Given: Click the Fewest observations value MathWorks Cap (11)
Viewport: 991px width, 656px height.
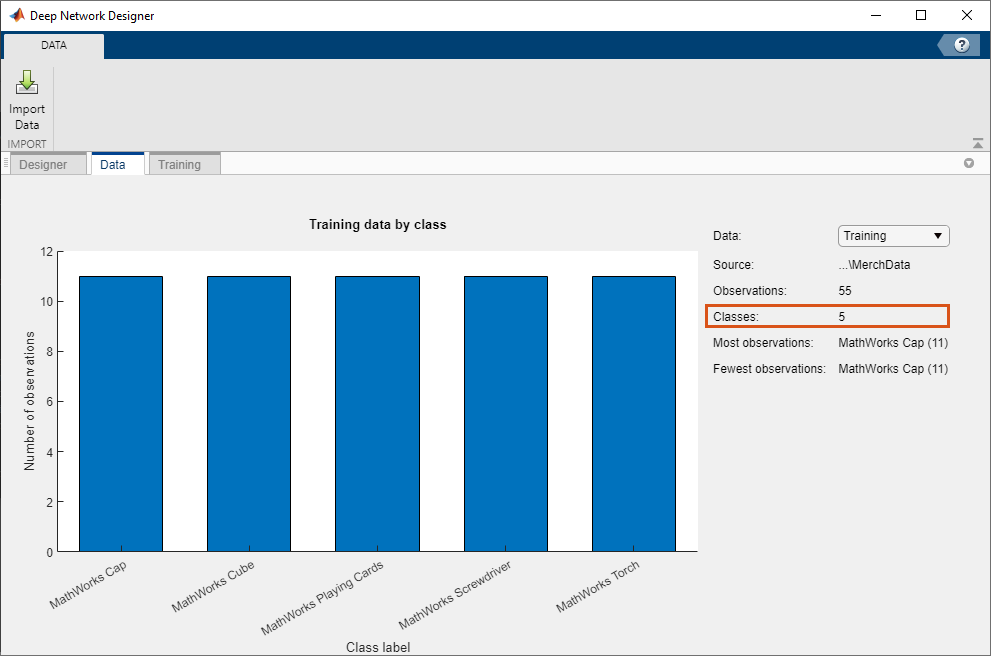Looking at the screenshot, I should coord(893,368).
